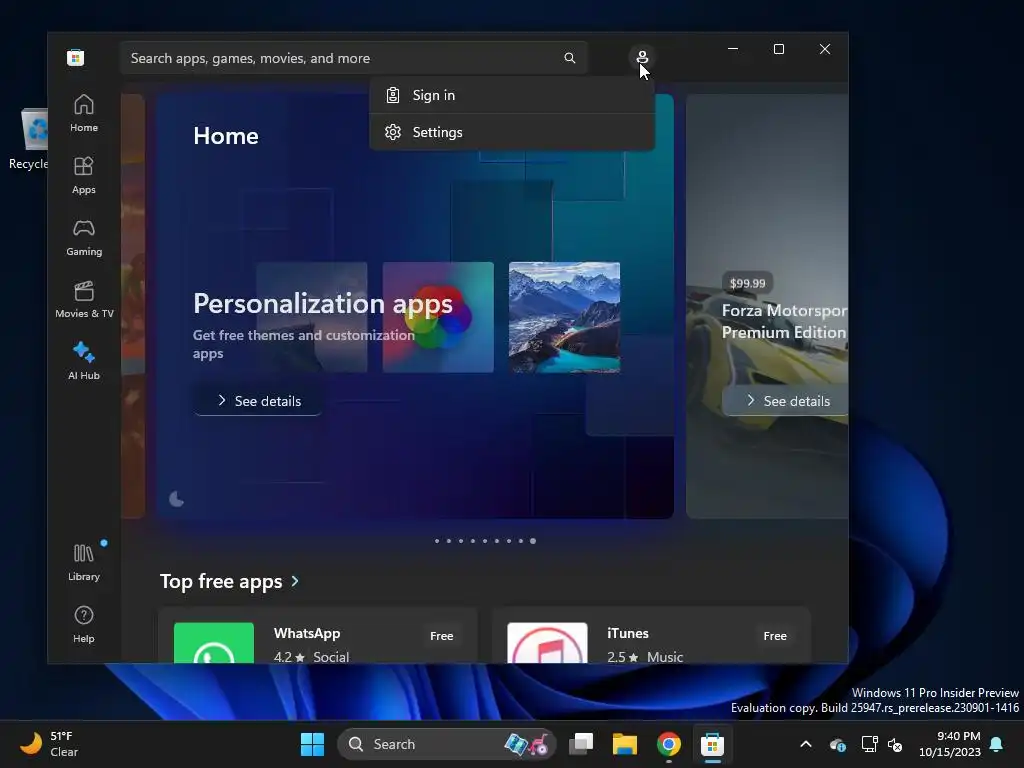Click the $99.99 price tag
Viewport: 1024px width, 768px height.
point(747,283)
